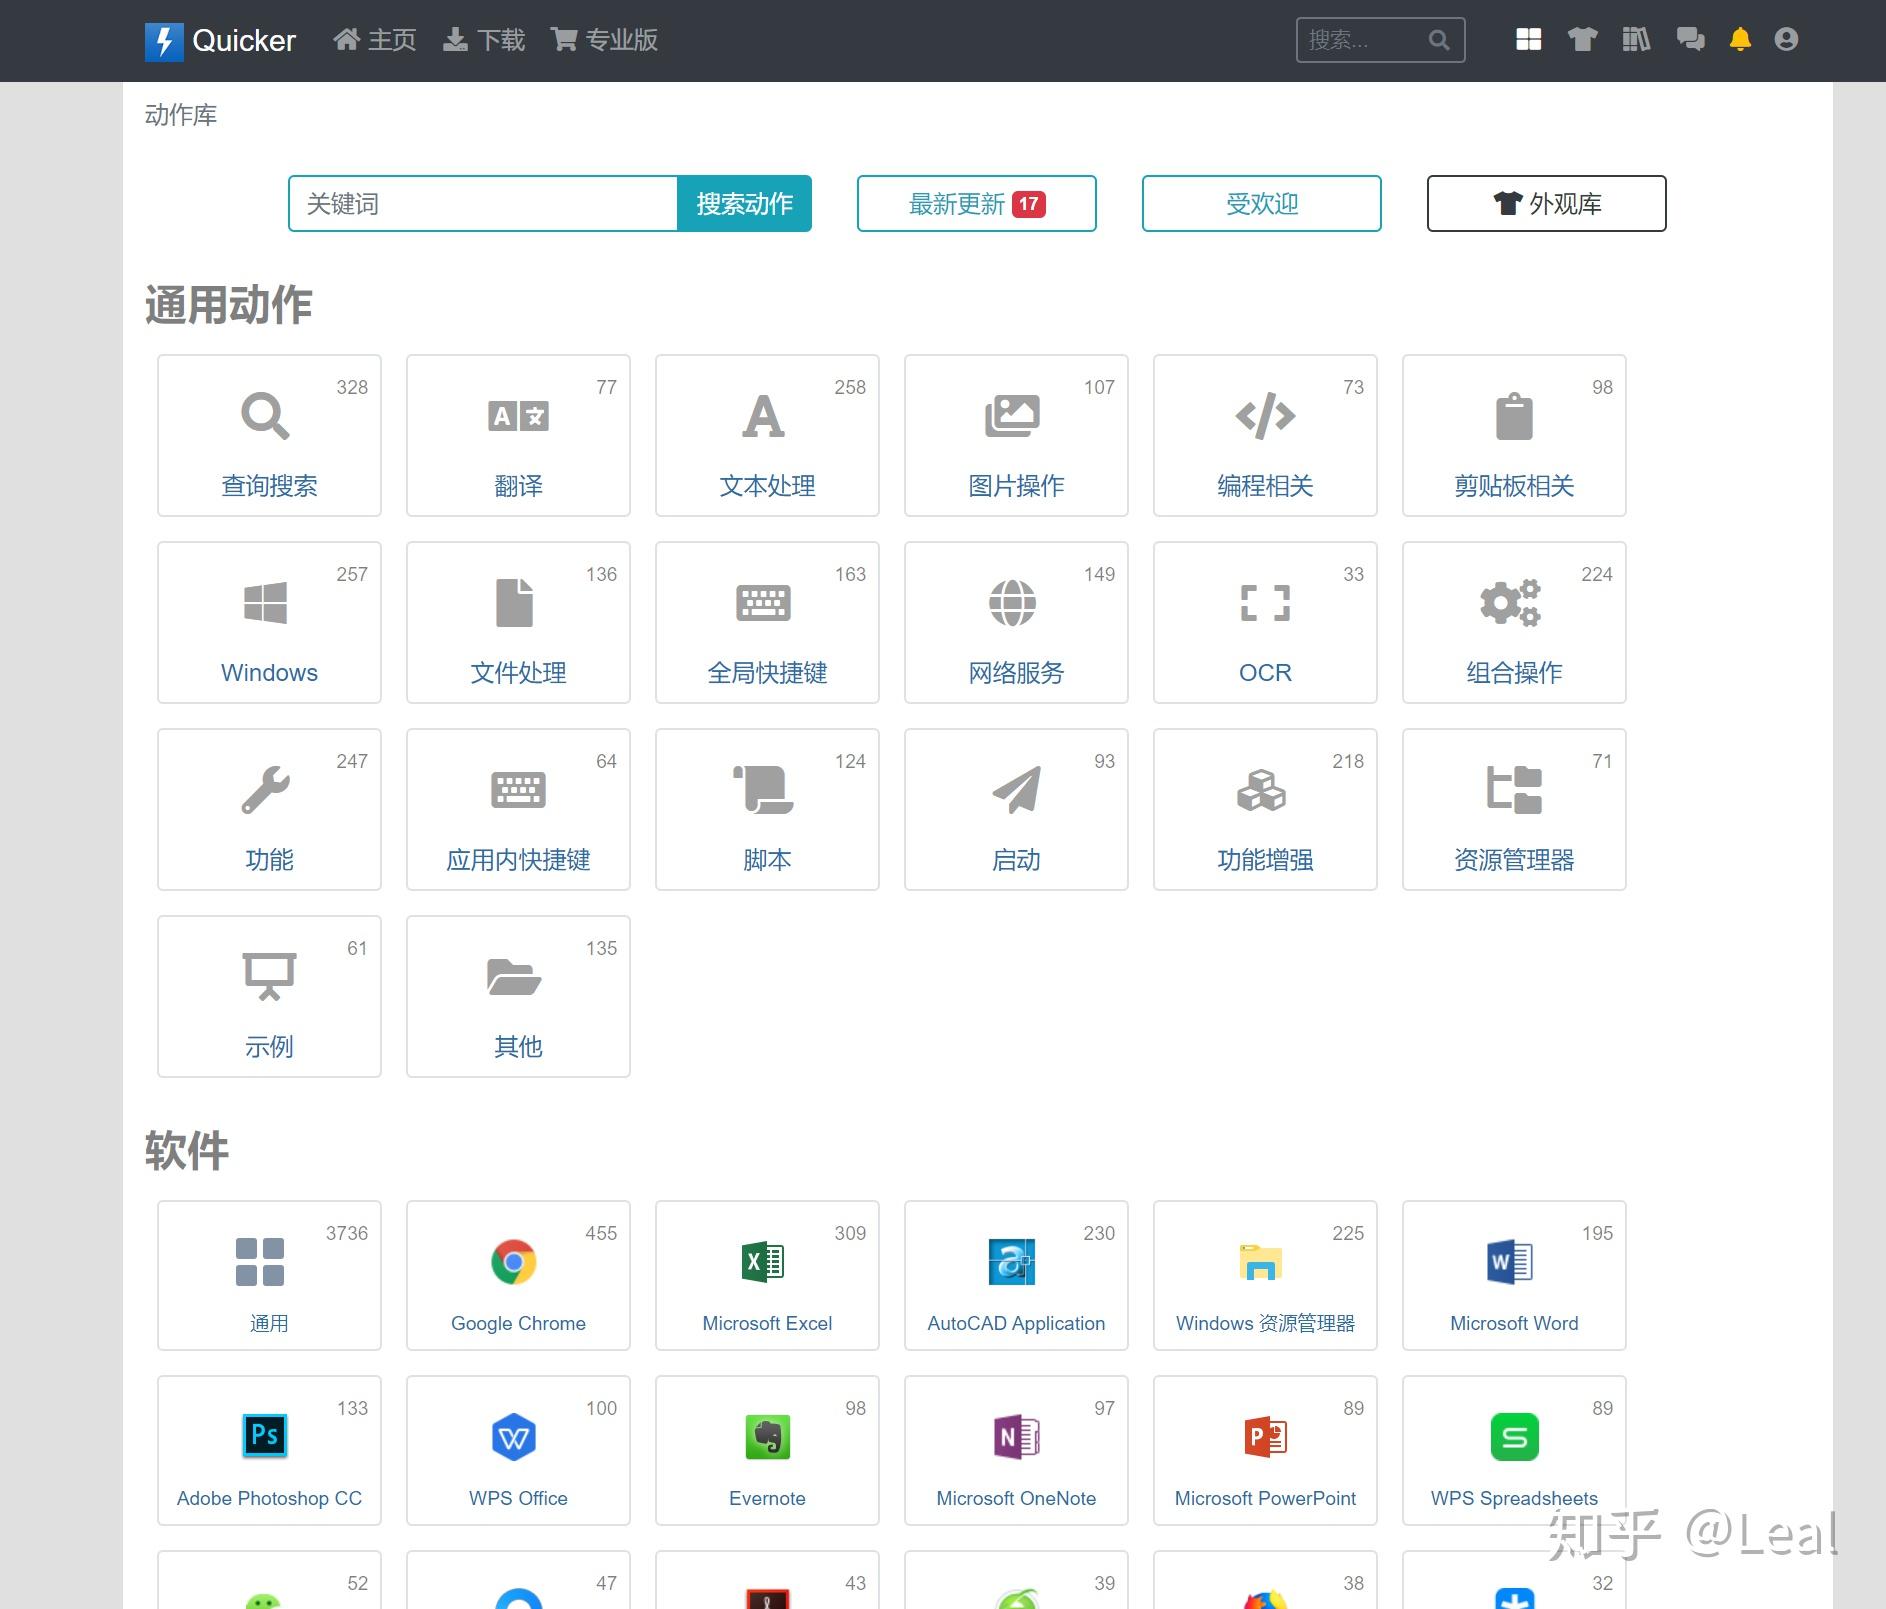The height and width of the screenshot is (1609, 1886).
Task: Open the 全局快捷键 keyboard icon
Action: click(764, 603)
